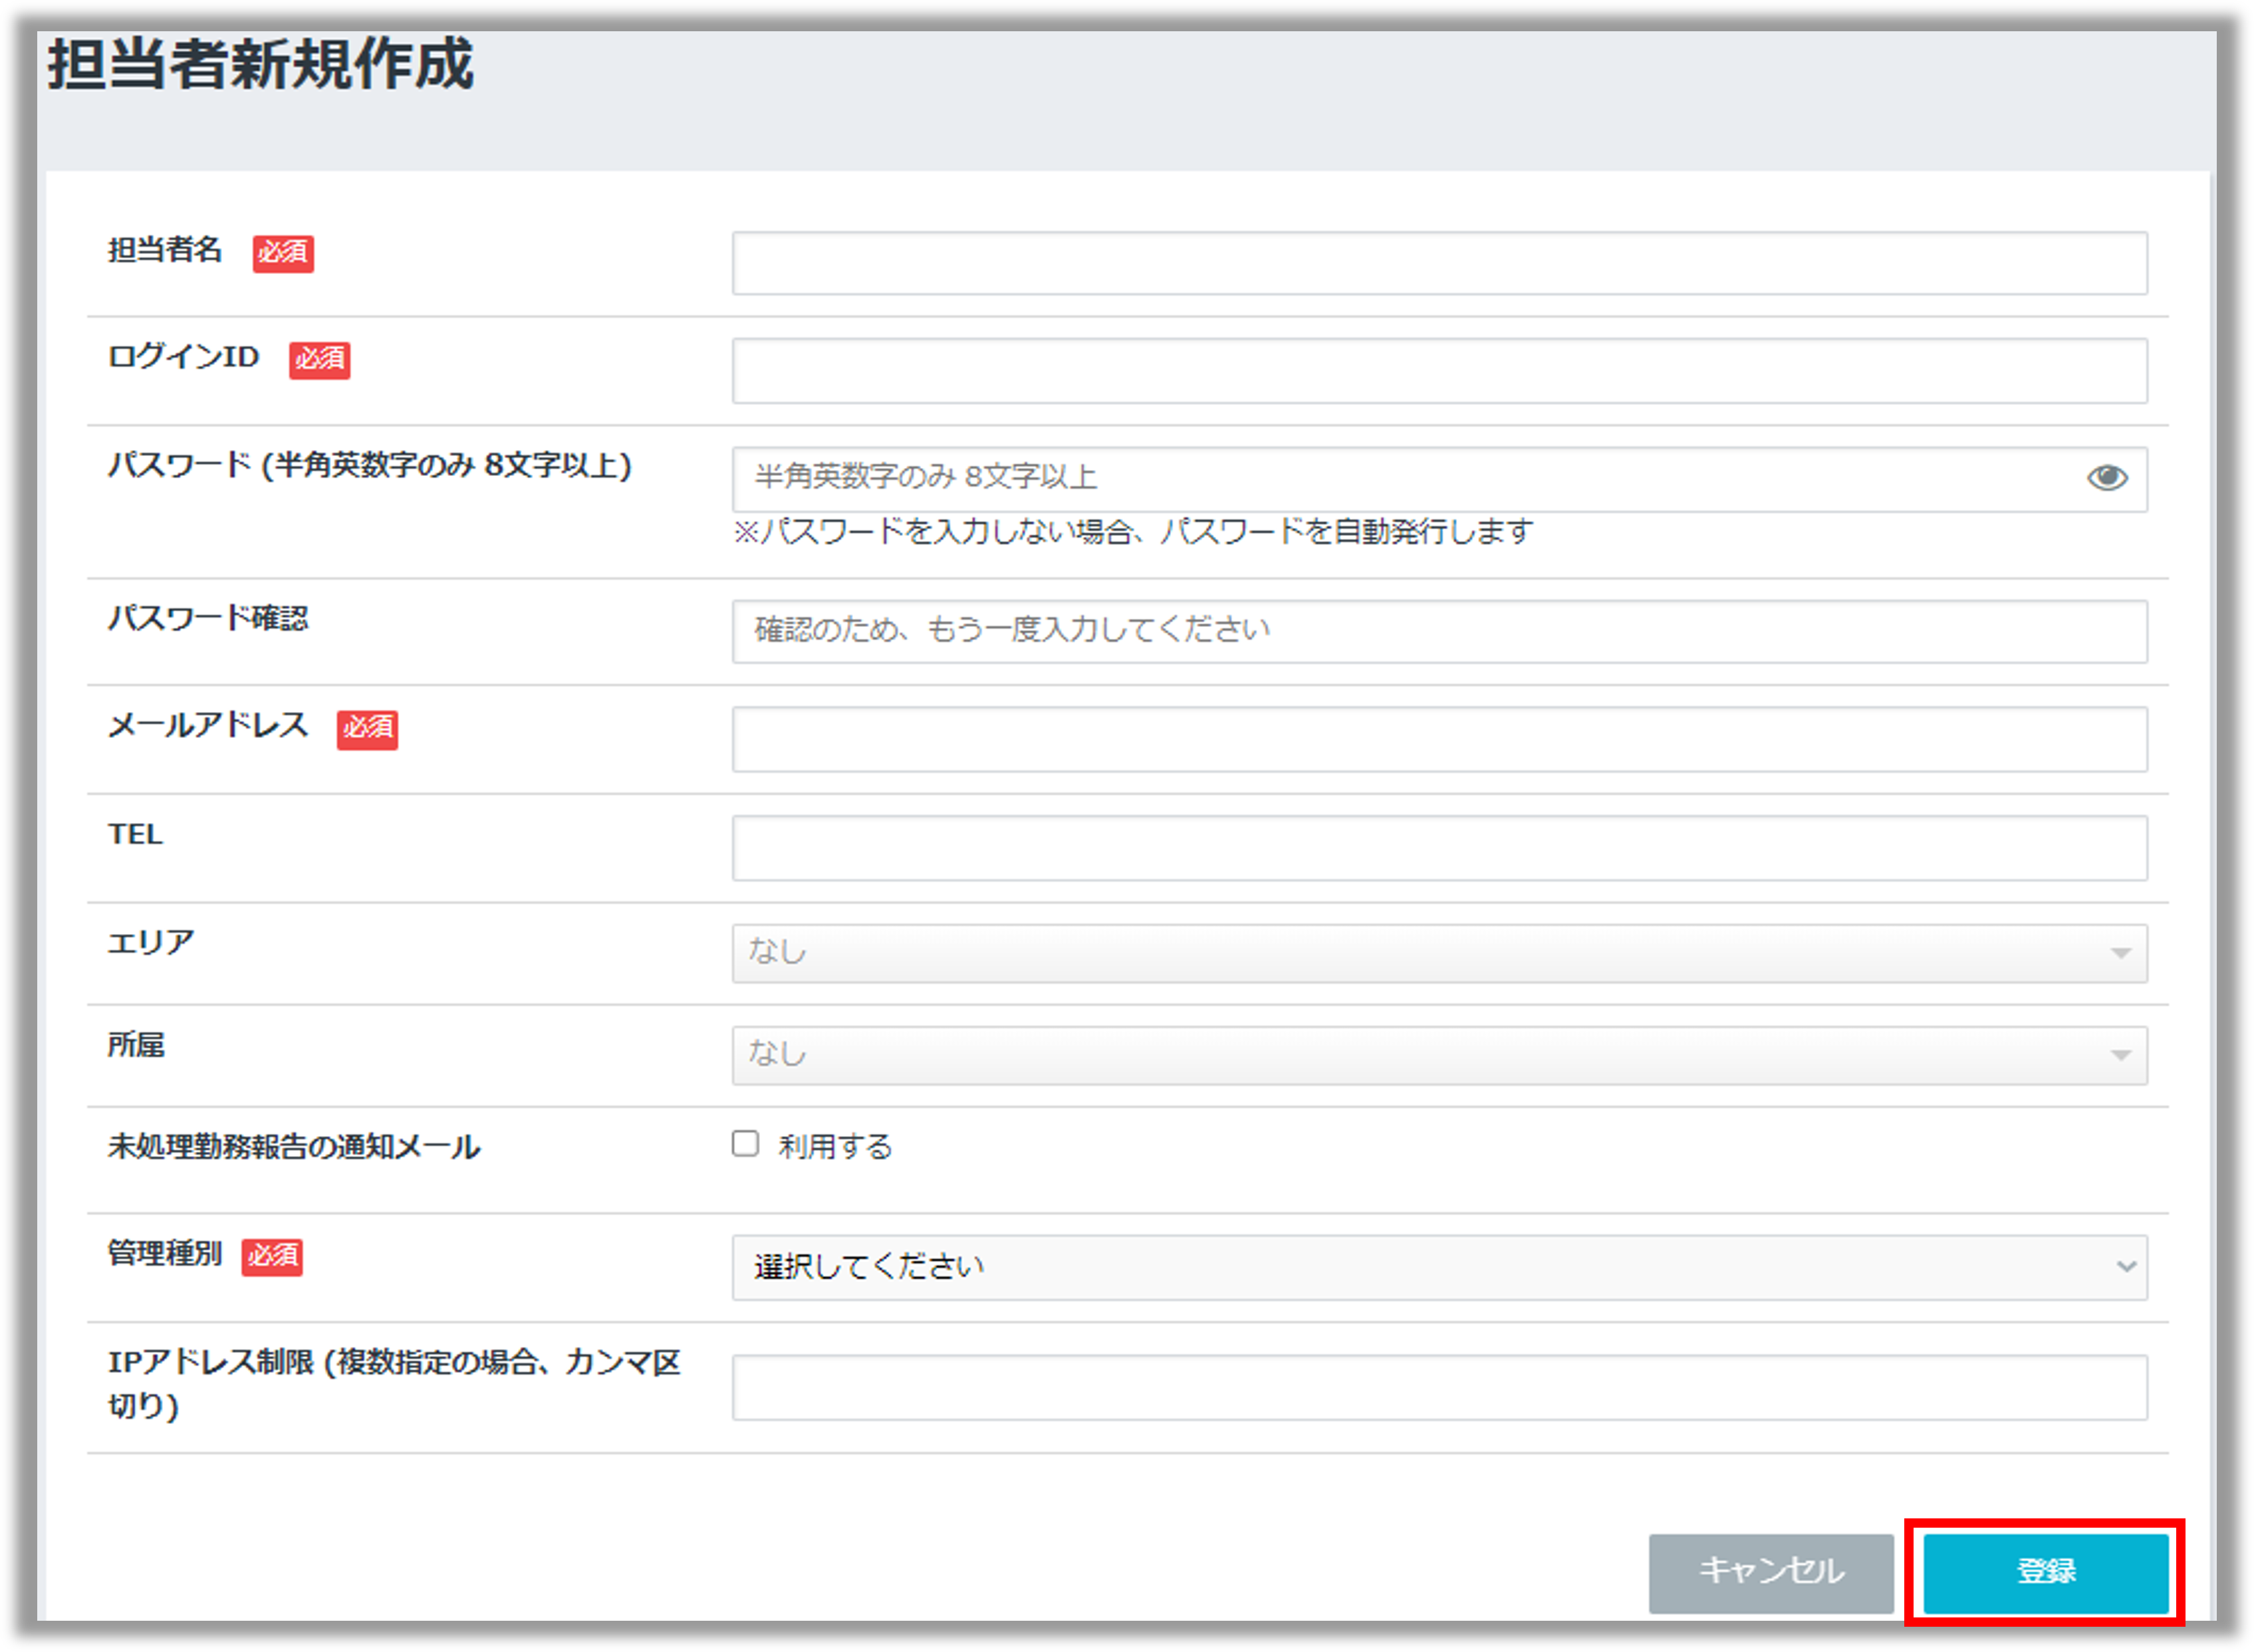Toggle password visibility with the eye icon
2254x1652 pixels.
tap(2108, 478)
